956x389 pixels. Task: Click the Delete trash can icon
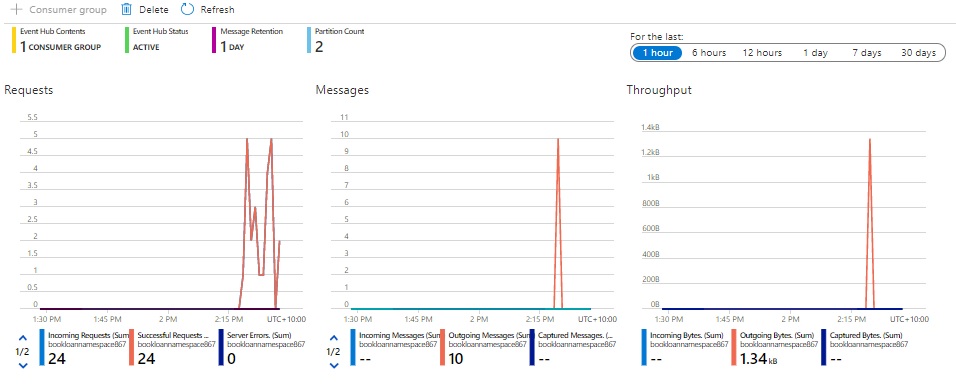pyautogui.click(x=127, y=9)
